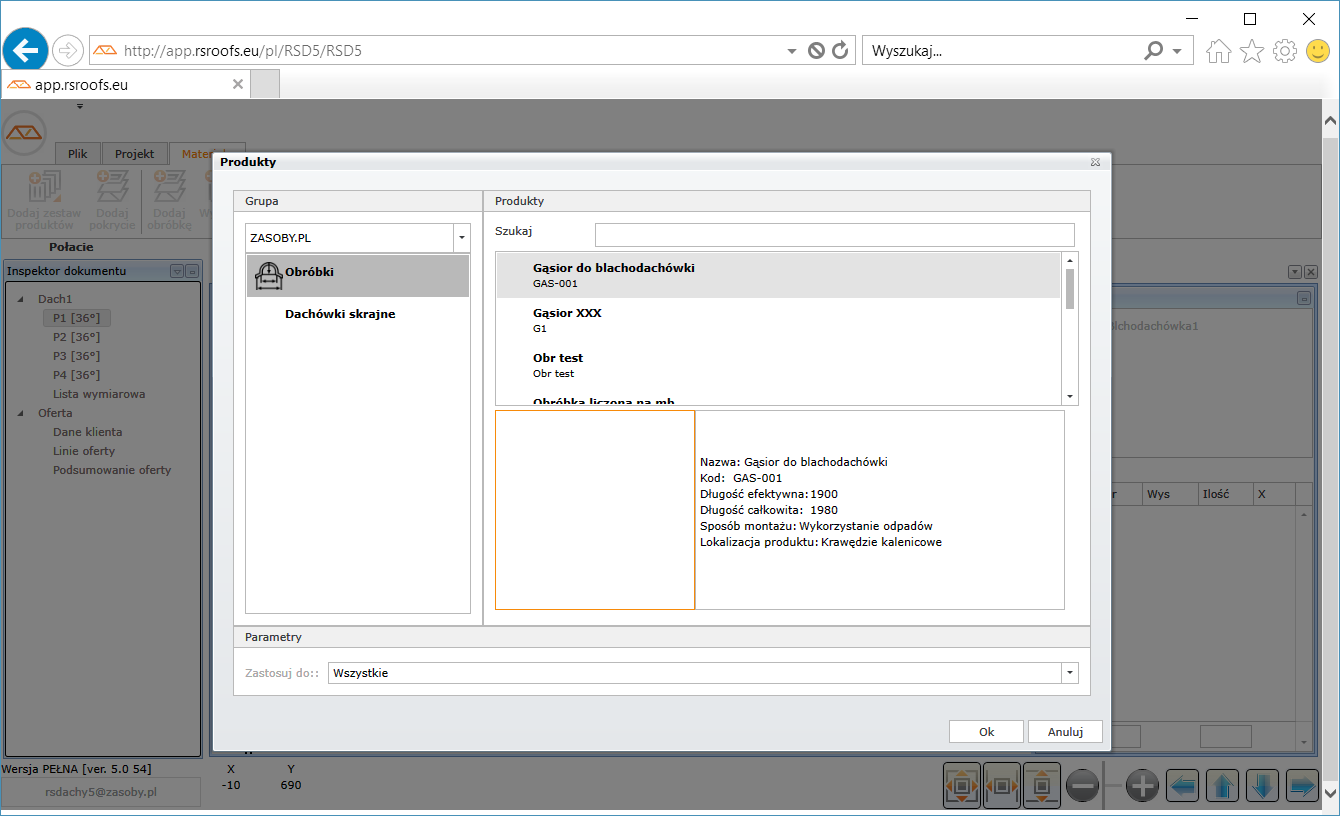This screenshot has height=816, width=1340.
Task: Pan view up with blue arrow
Action: click(x=1222, y=786)
